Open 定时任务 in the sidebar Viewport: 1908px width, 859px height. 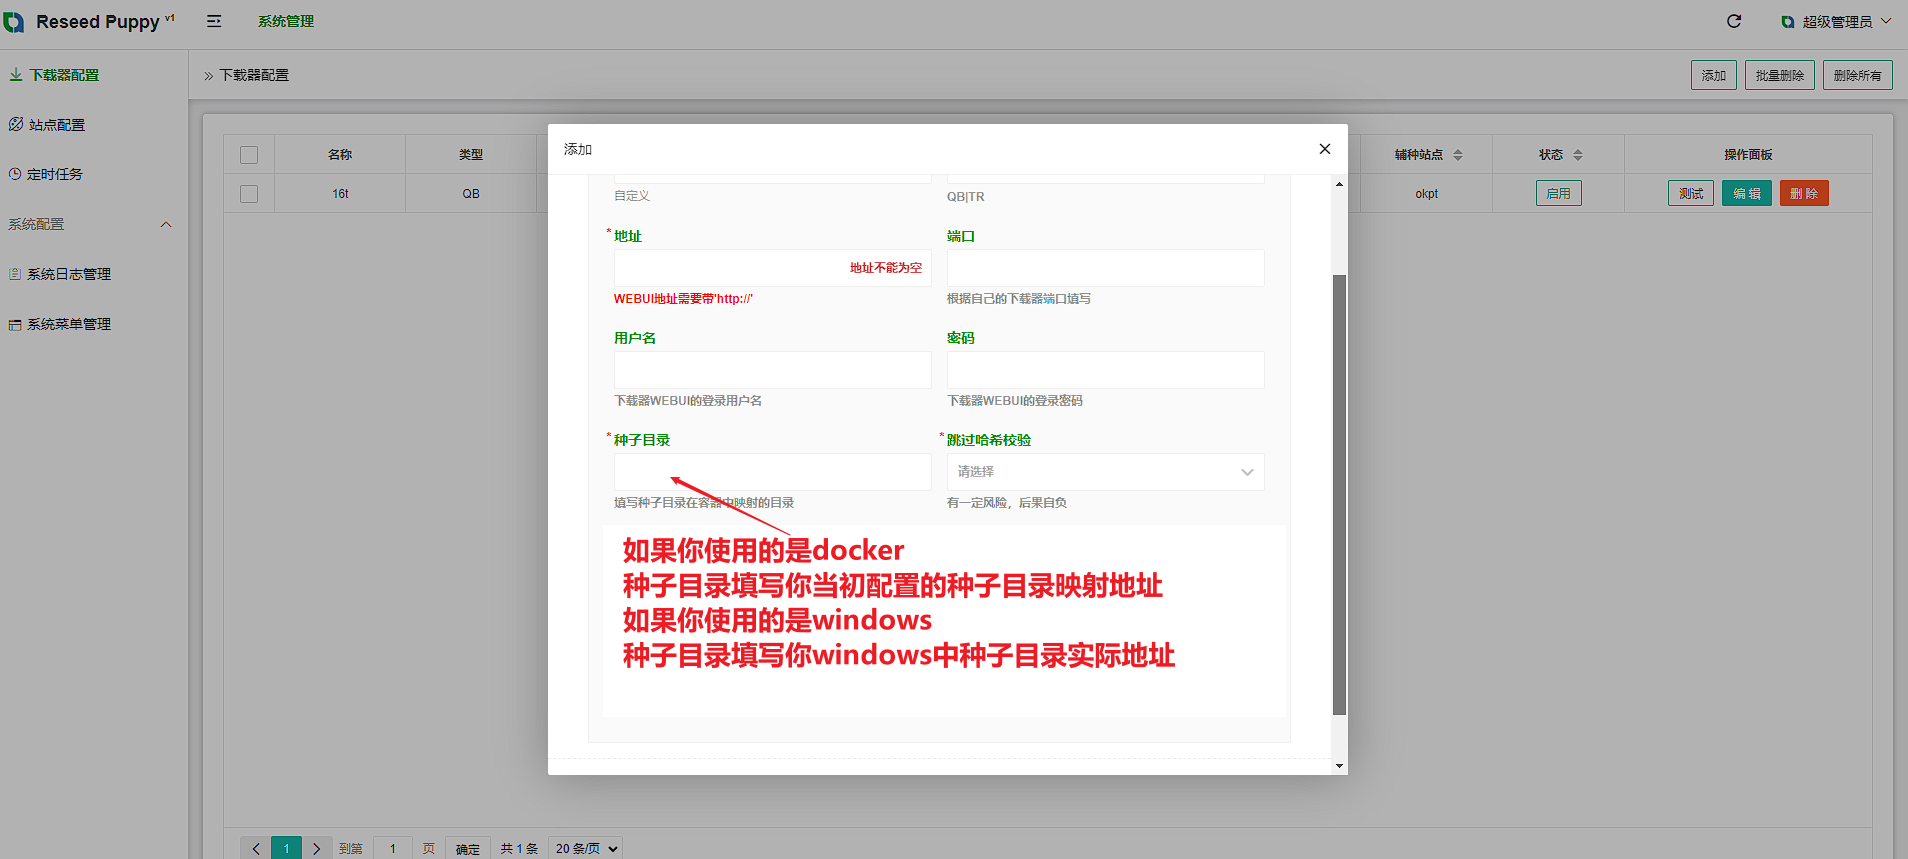(54, 174)
